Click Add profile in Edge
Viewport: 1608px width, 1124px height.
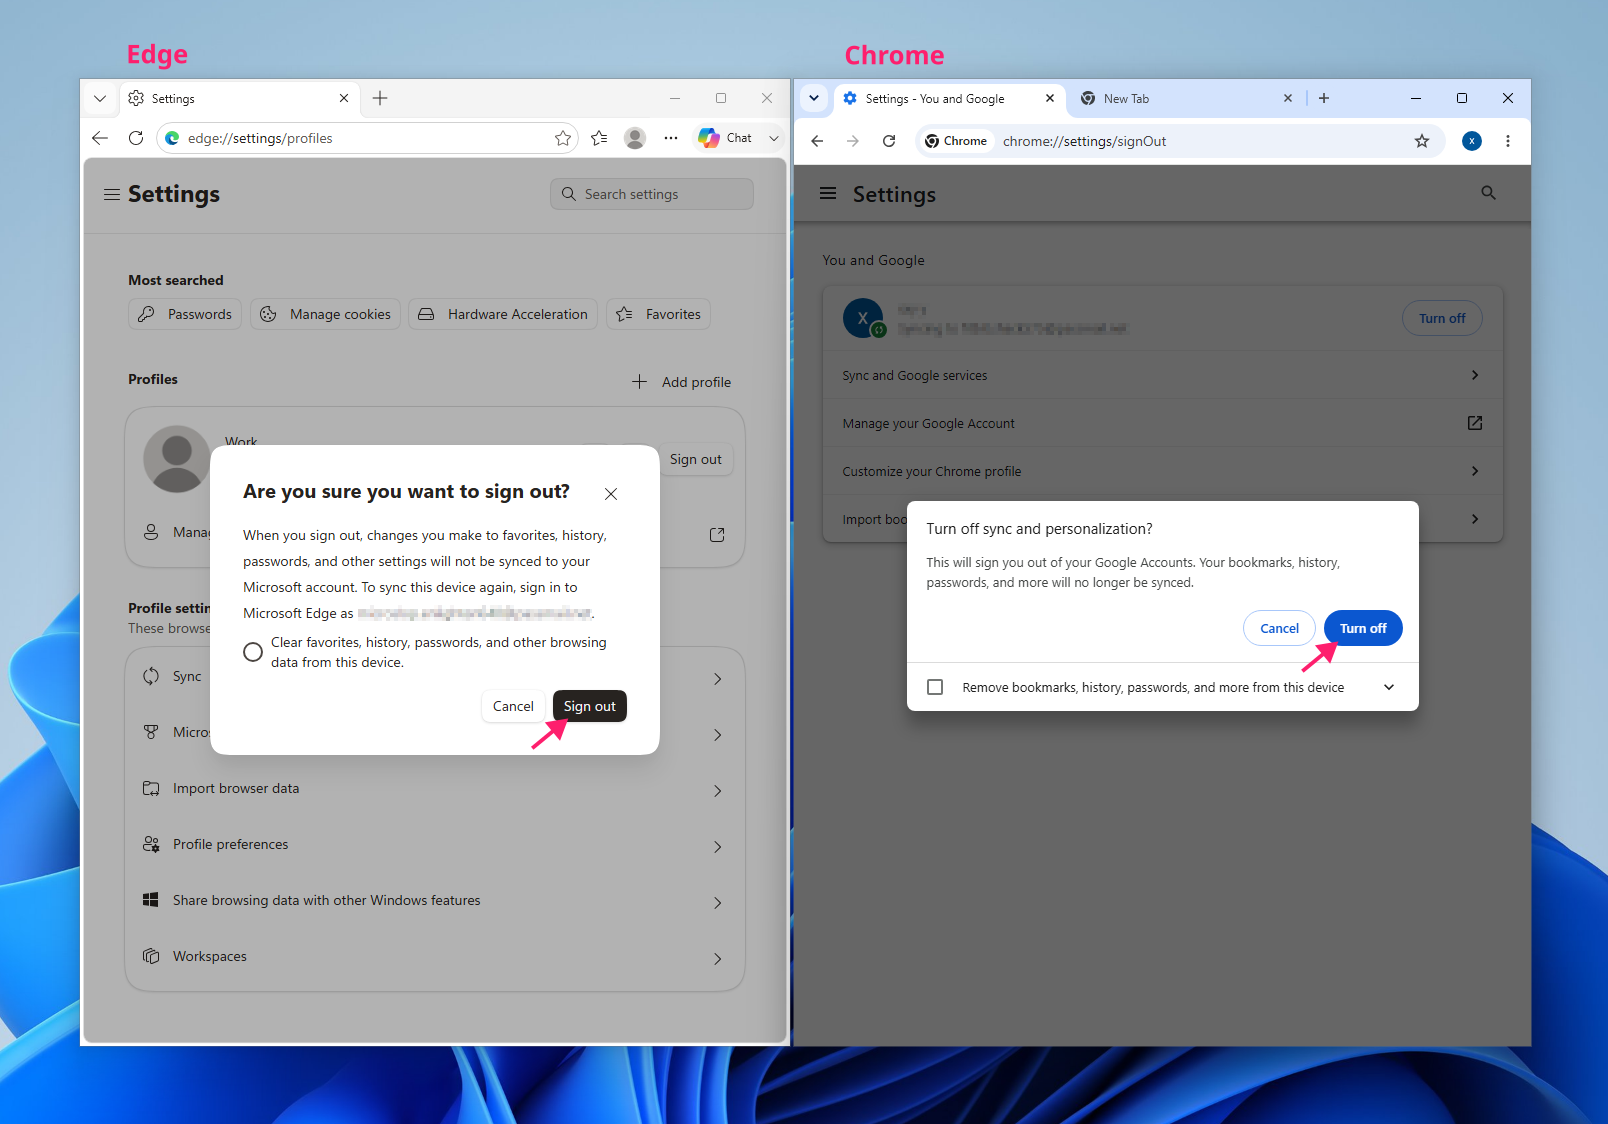681,382
